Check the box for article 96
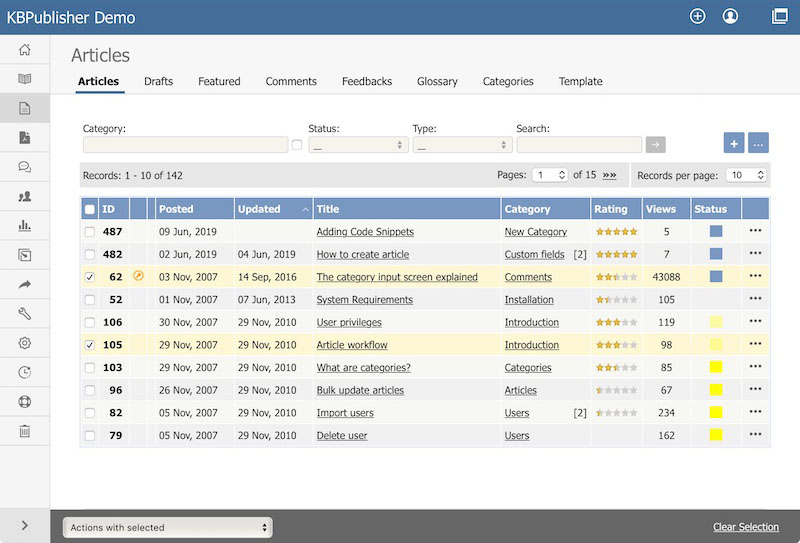The width and height of the screenshot is (800, 543). (89, 390)
